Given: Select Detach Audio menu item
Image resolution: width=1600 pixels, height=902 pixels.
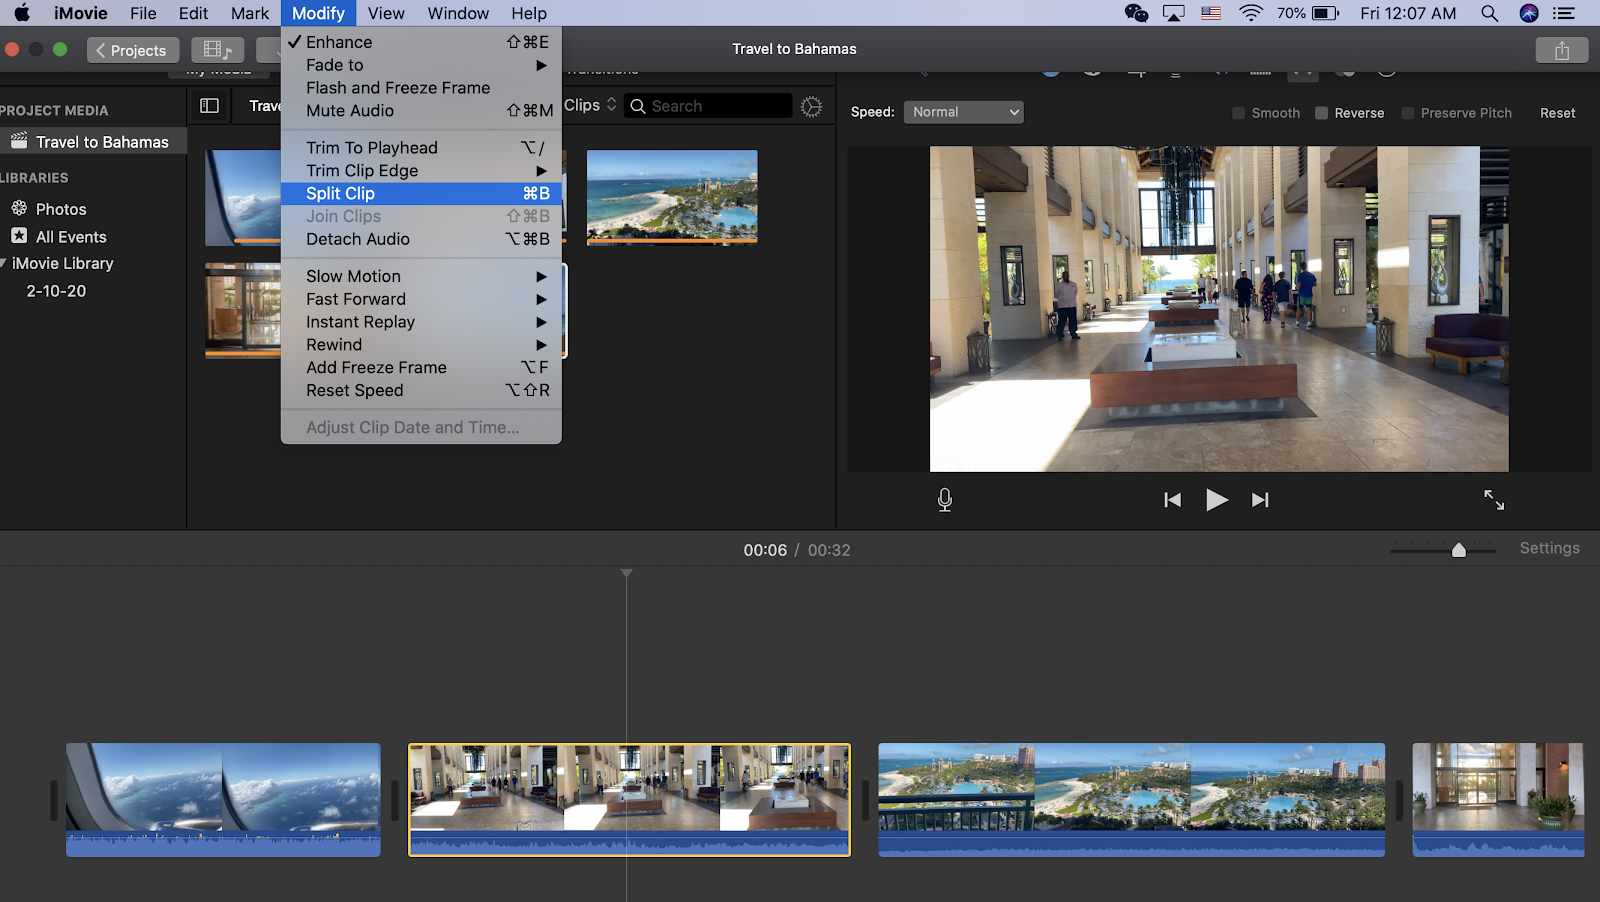Looking at the screenshot, I should (421, 239).
